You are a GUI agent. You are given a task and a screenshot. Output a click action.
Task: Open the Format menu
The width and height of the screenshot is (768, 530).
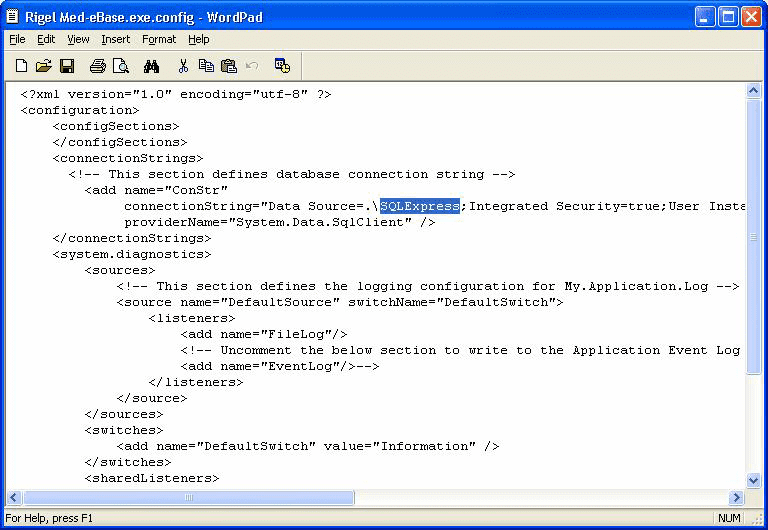click(158, 39)
